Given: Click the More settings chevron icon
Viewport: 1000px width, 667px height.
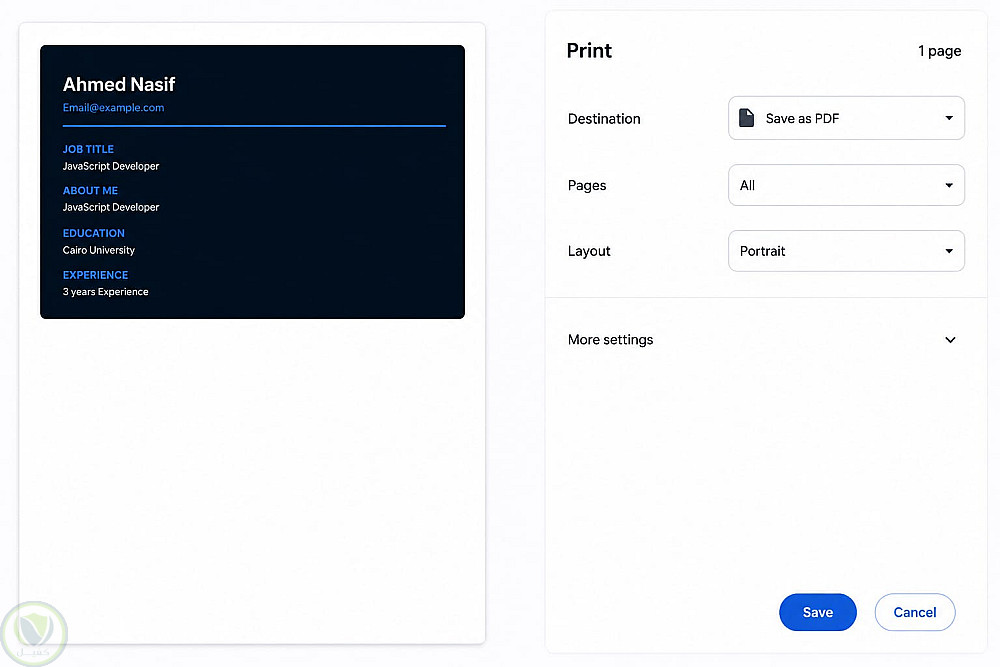Looking at the screenshot, I should pos(950,340).
